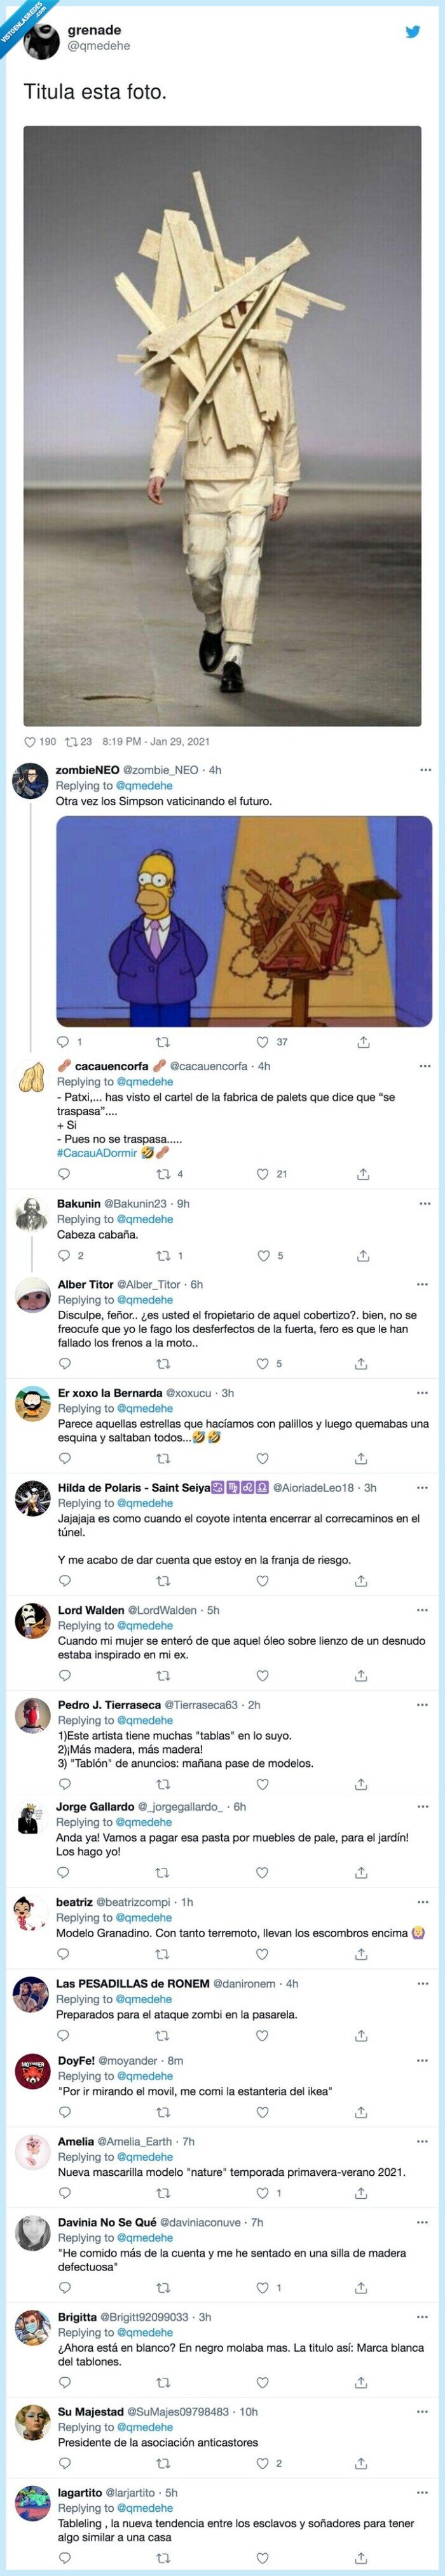Click the Twitter bird logo

(x=412, y=33)
